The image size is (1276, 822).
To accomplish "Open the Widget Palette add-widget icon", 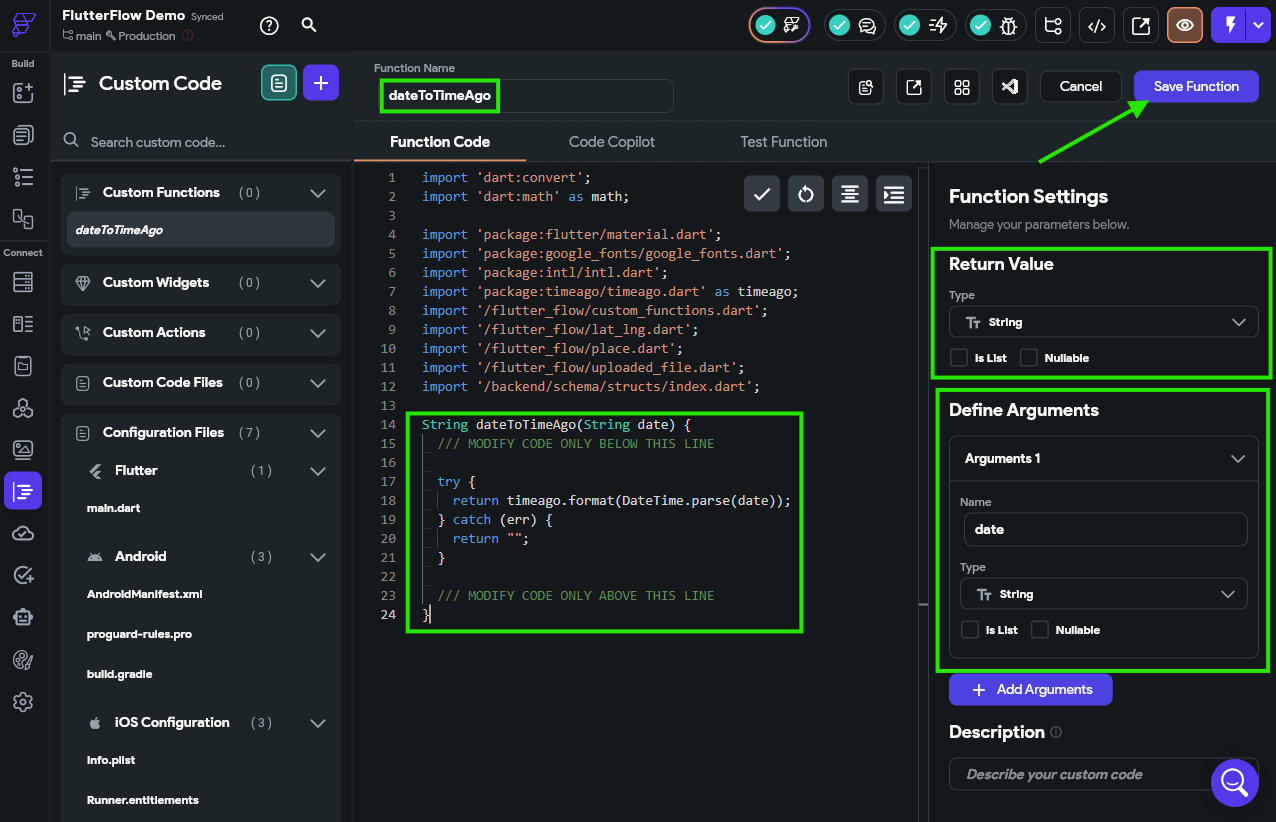I will point(23,93).
